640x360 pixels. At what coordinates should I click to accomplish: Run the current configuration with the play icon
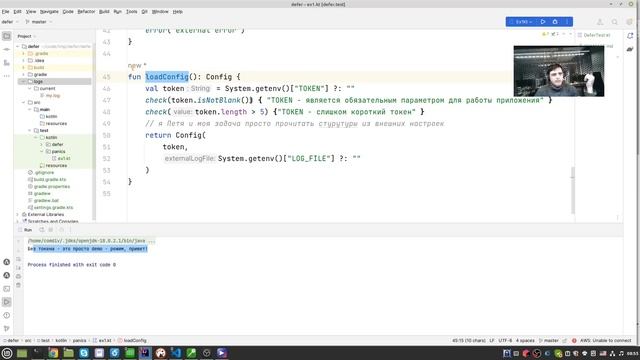click(x=543, y=22)
